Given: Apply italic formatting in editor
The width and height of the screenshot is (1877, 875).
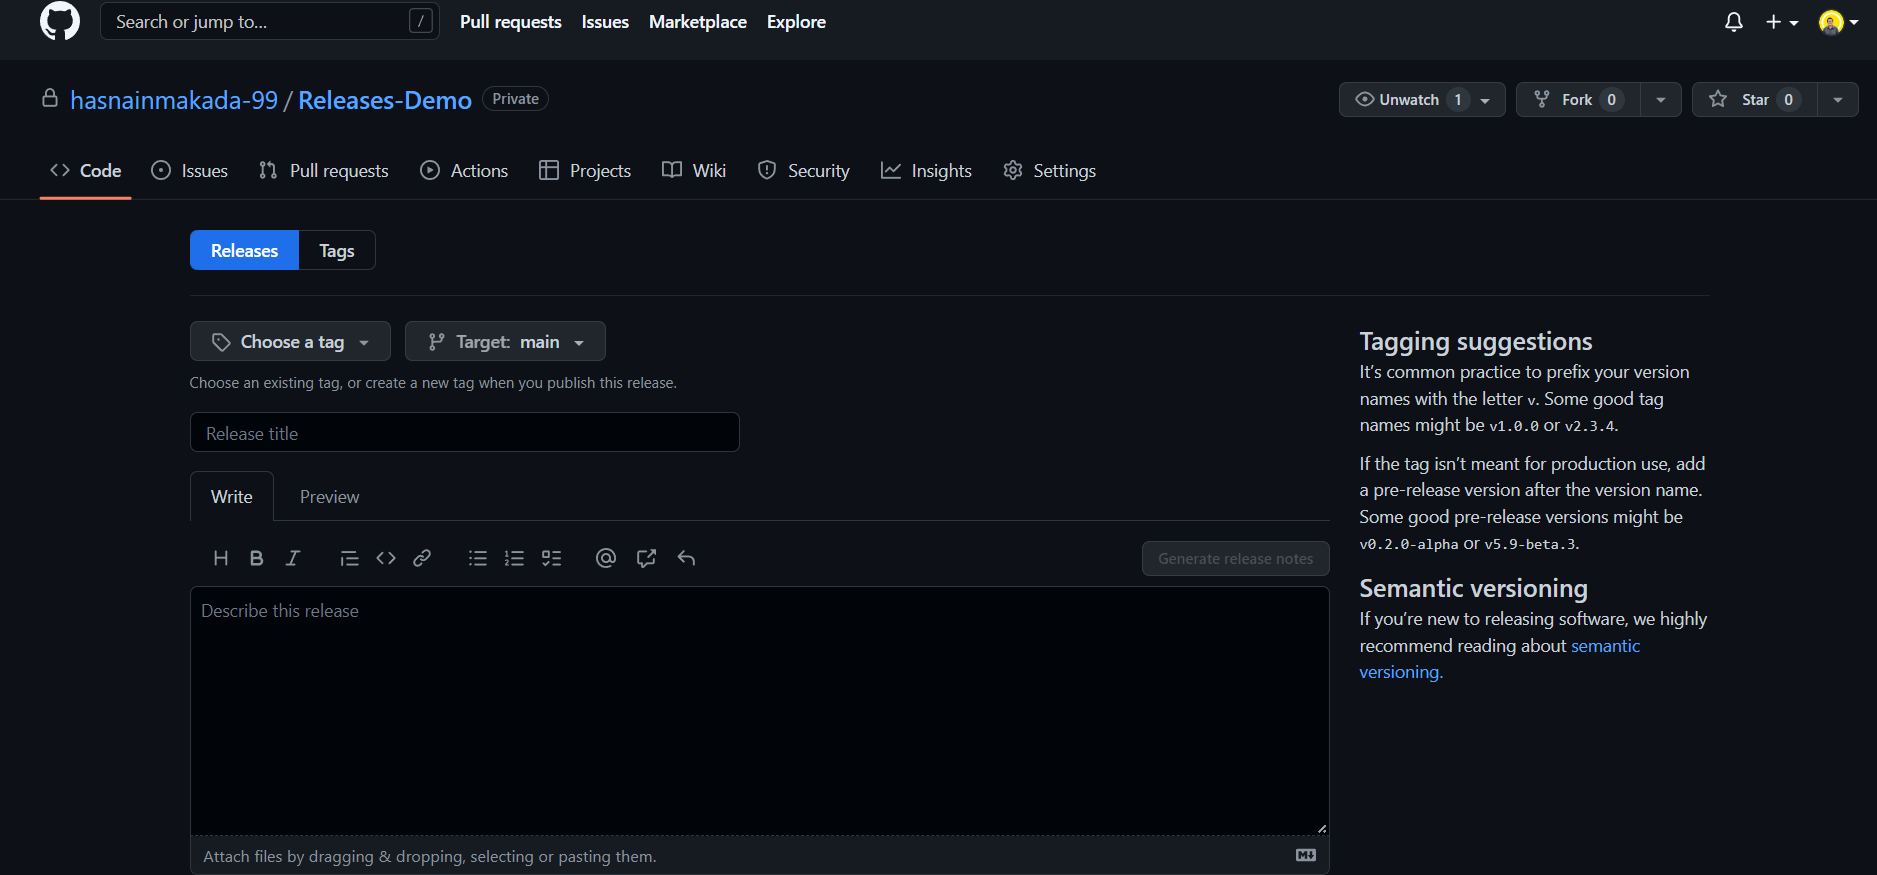Looking at the screenshot, I should tap(293, 558).
